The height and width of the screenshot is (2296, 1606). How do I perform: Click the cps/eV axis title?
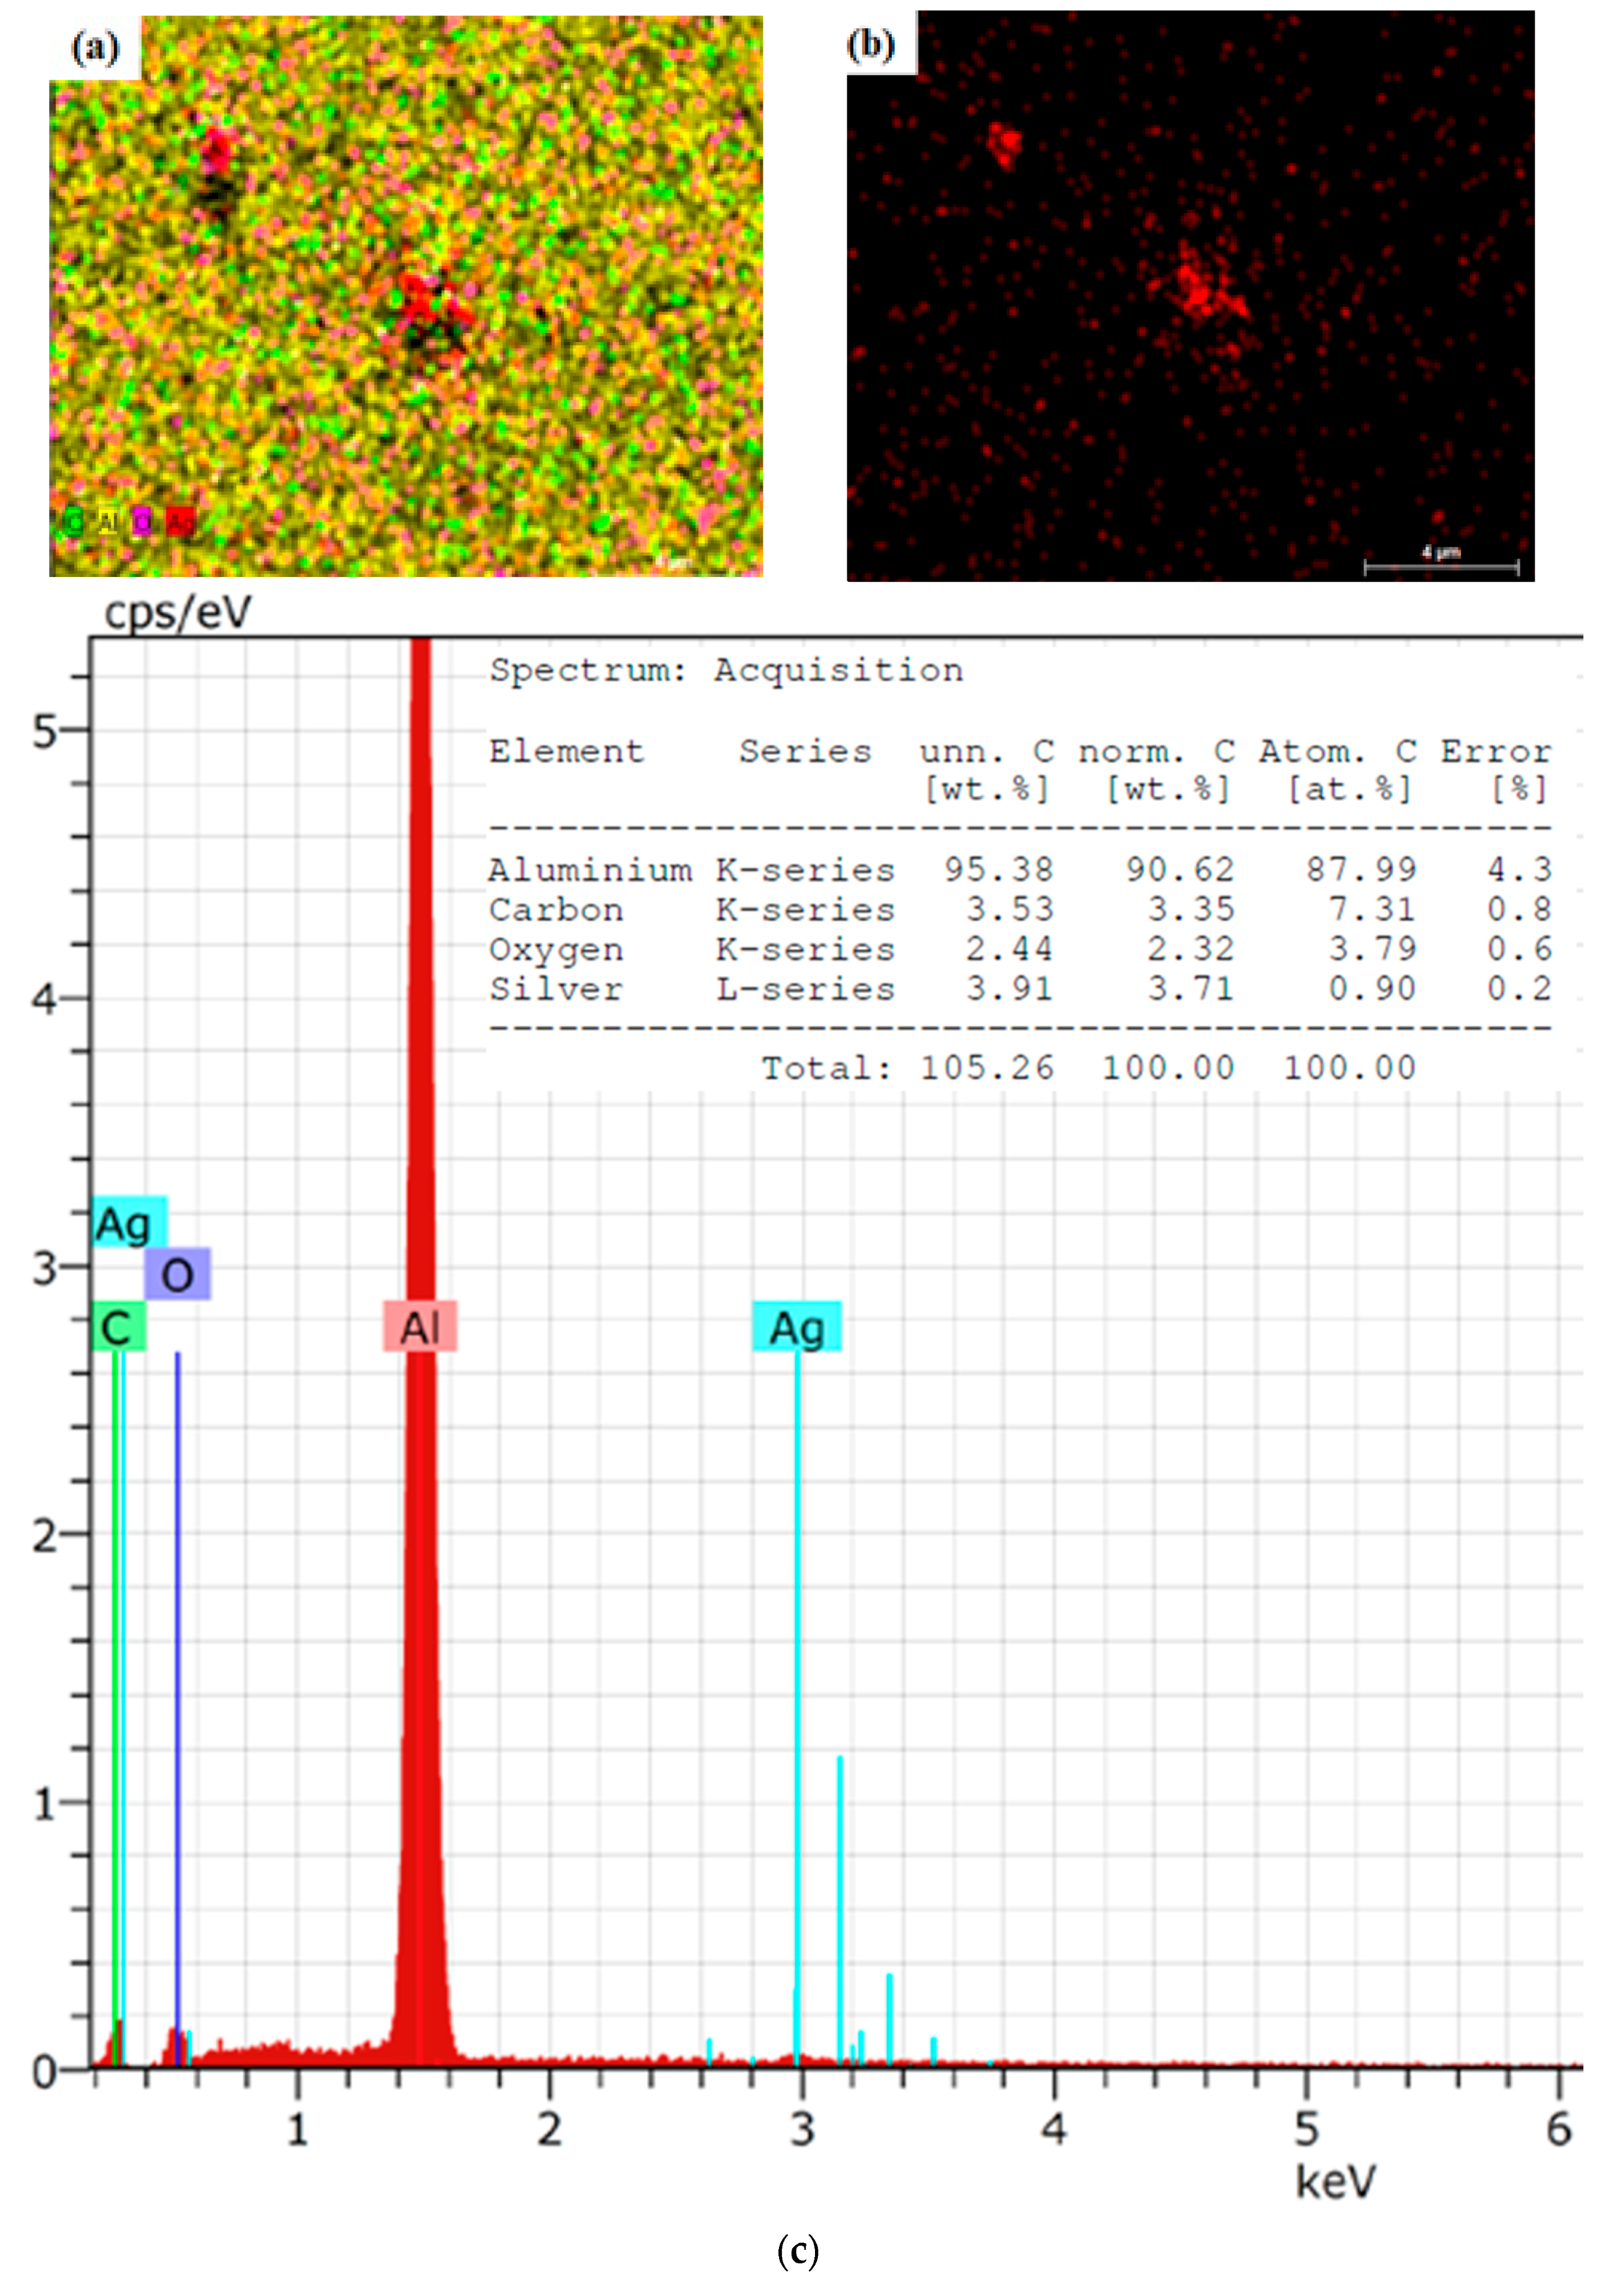click(178, 612)
